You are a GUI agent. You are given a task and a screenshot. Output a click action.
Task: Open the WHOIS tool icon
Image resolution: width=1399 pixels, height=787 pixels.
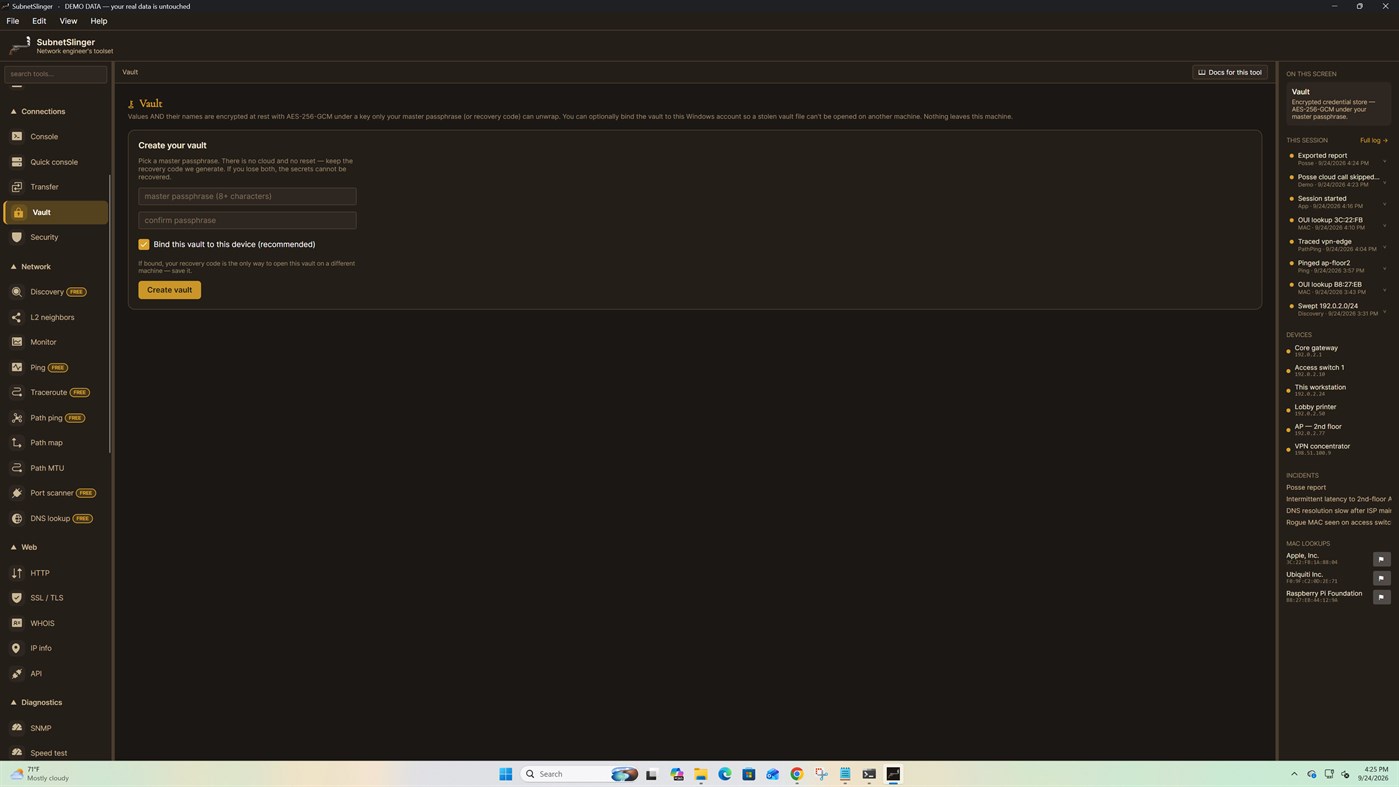pyautogui.click(x=17, y=623)
